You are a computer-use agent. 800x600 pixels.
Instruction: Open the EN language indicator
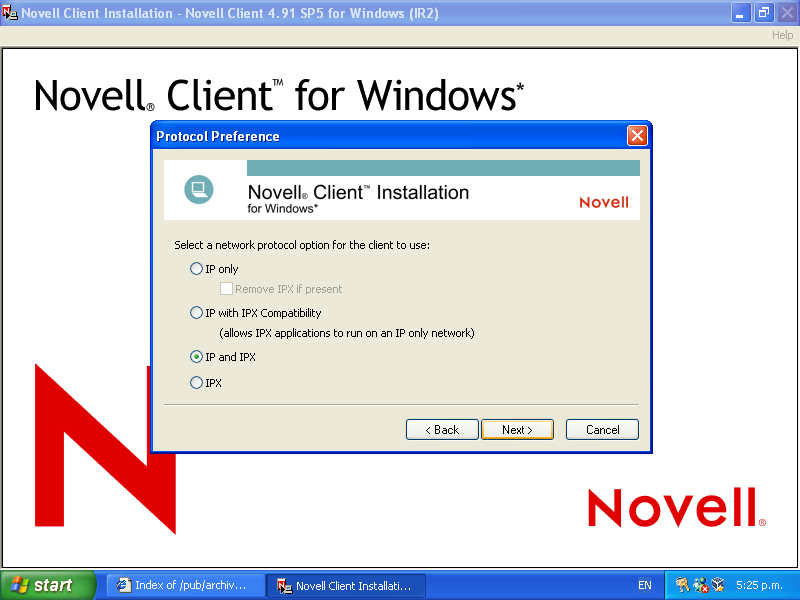645,585
